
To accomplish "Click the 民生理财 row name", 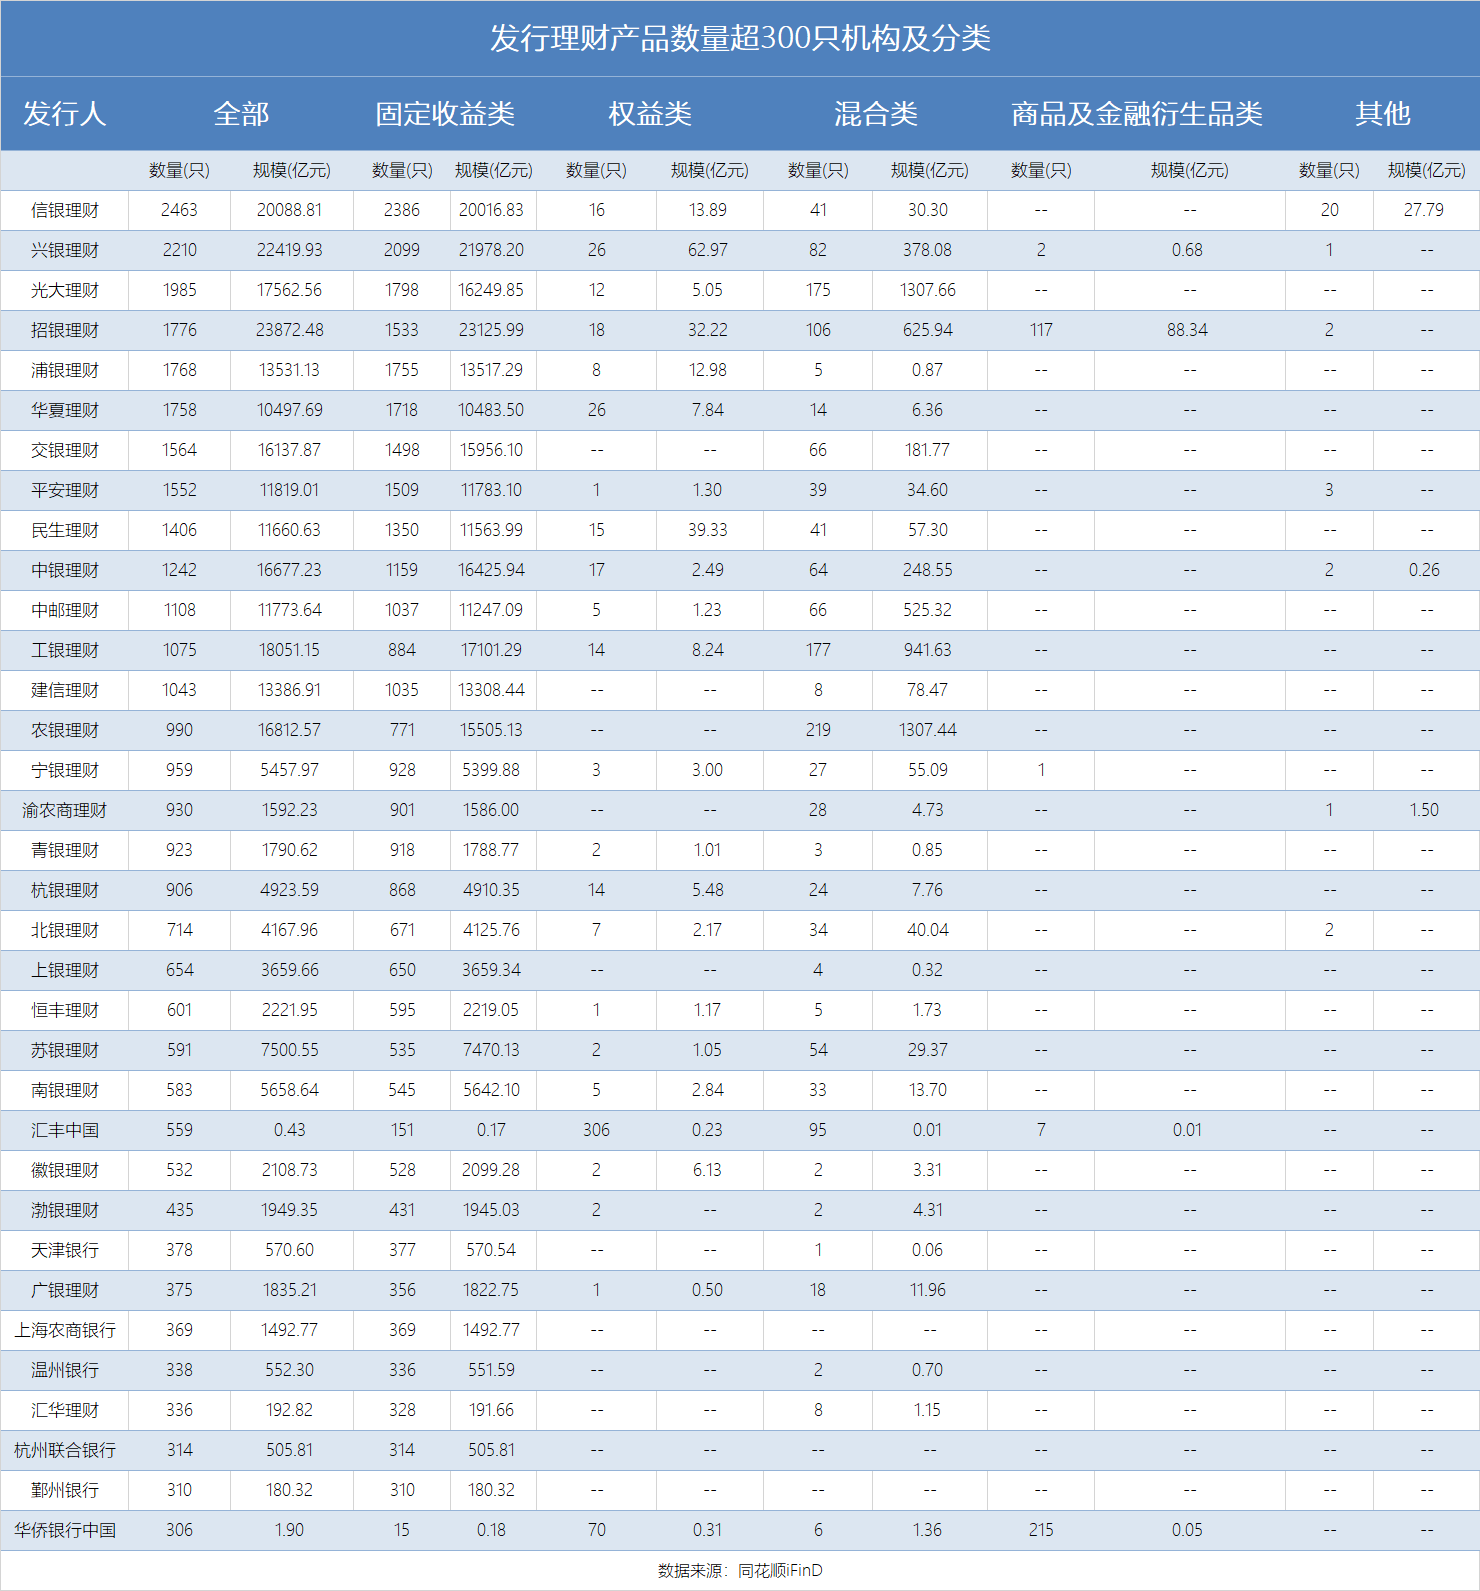I will pos(65,530).
